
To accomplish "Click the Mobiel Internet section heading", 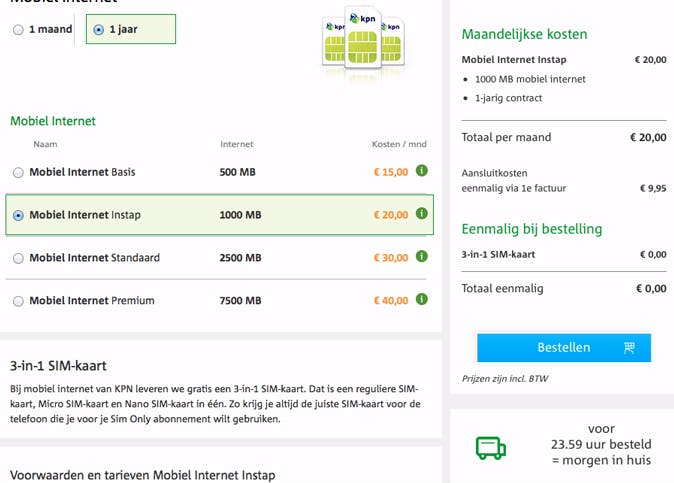I will tap(53, 121).
